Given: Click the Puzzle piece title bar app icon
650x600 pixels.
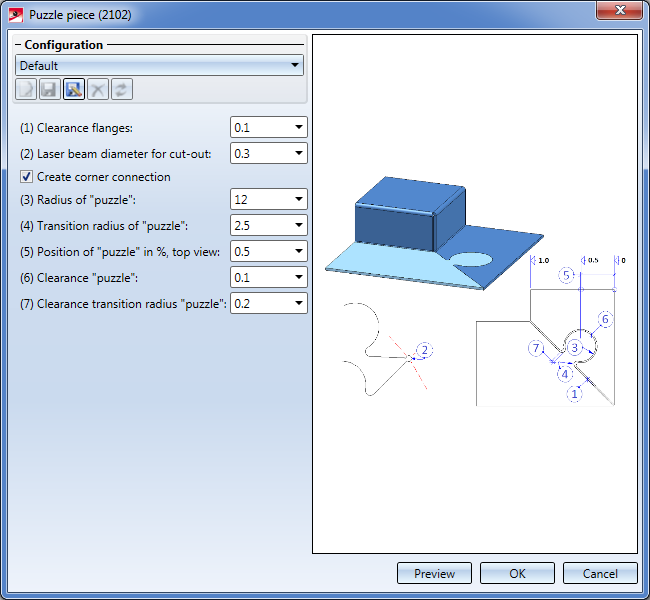Looking at the screenshot, I should (x=16, y=15).
